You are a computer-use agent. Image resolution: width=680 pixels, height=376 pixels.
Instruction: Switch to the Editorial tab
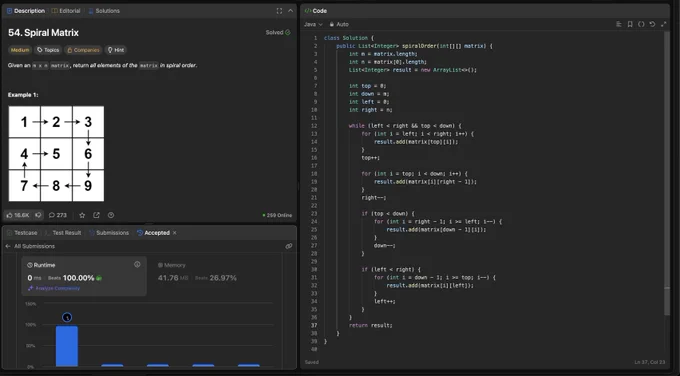pyautogui.click(x=66, y=11)
